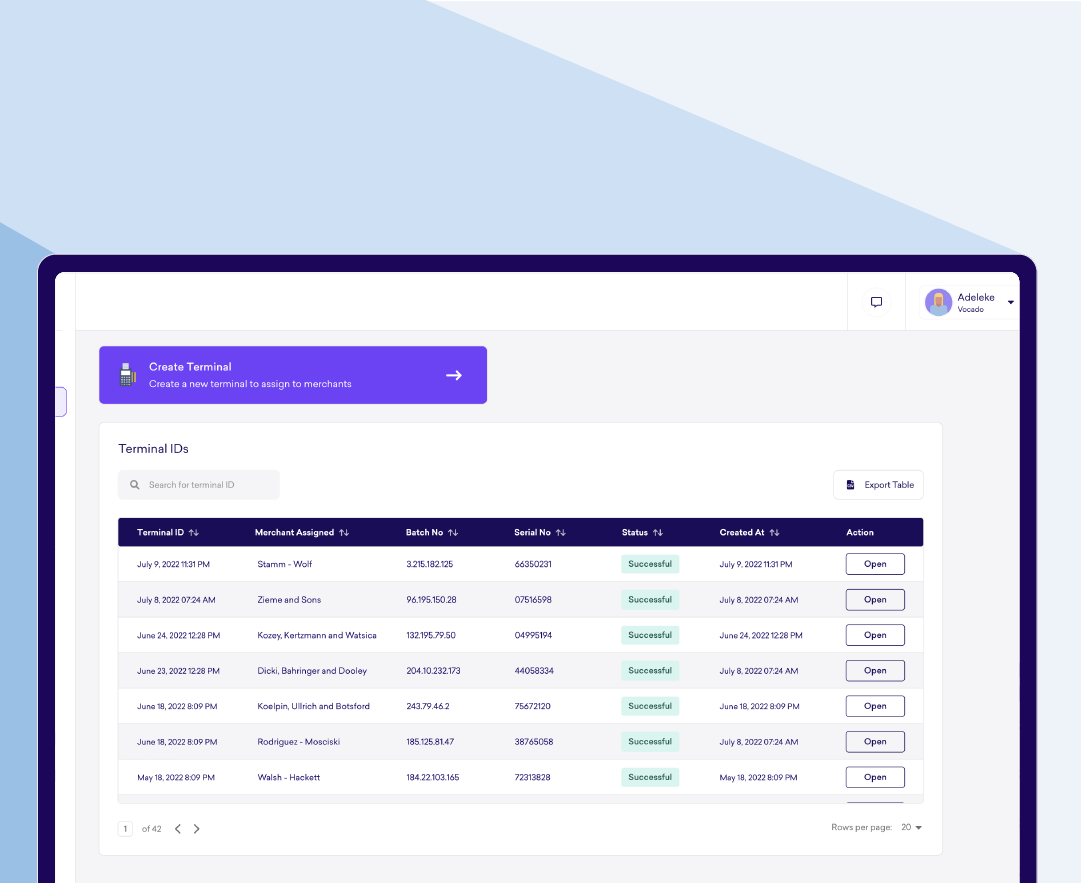Screen dimensions: 1081x883
Task: Sort by Terminal ID column arrows
Action: (x=194, y=532)
